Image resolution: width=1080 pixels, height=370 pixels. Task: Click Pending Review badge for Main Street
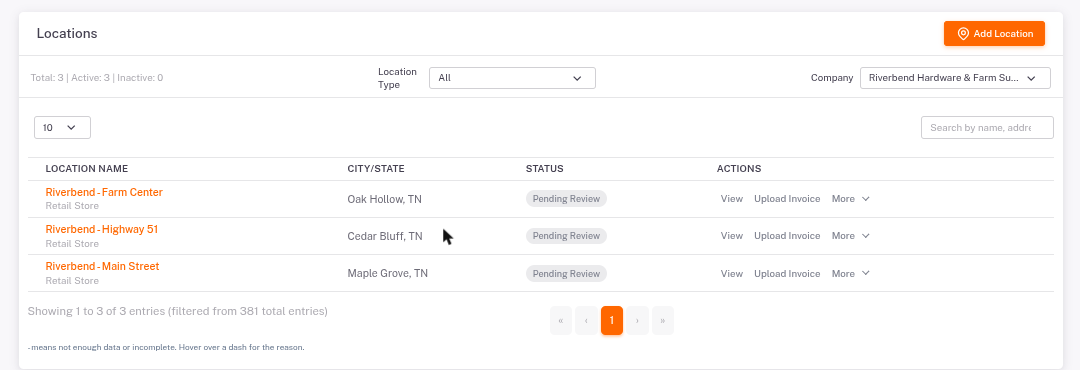click(566, 274)
